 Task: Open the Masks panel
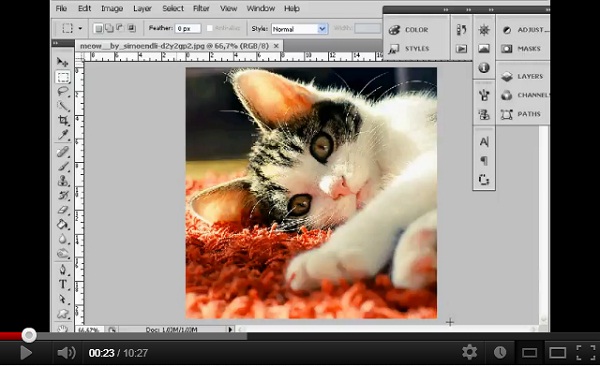tap(521, 49)
